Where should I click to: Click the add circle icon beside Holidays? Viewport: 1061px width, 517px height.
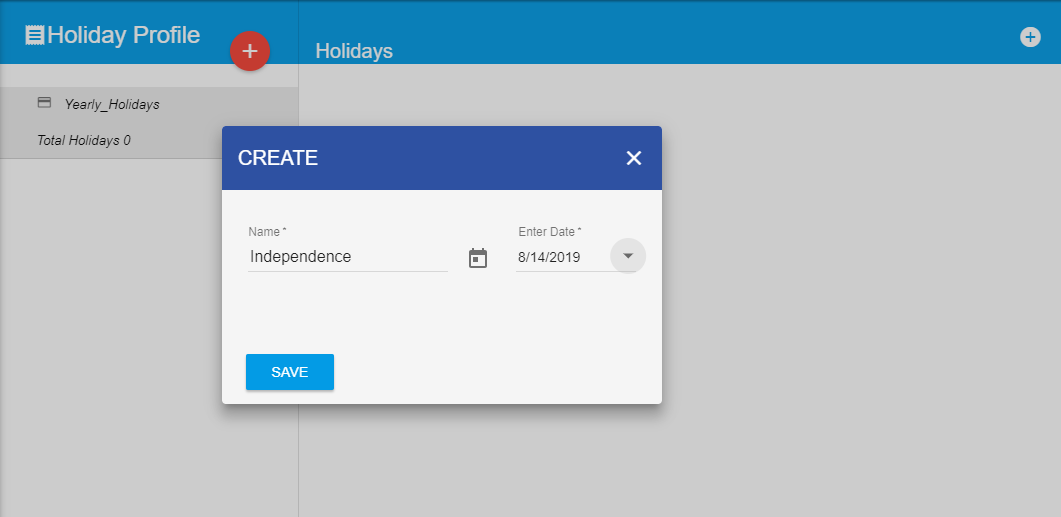coord(1030,37)
